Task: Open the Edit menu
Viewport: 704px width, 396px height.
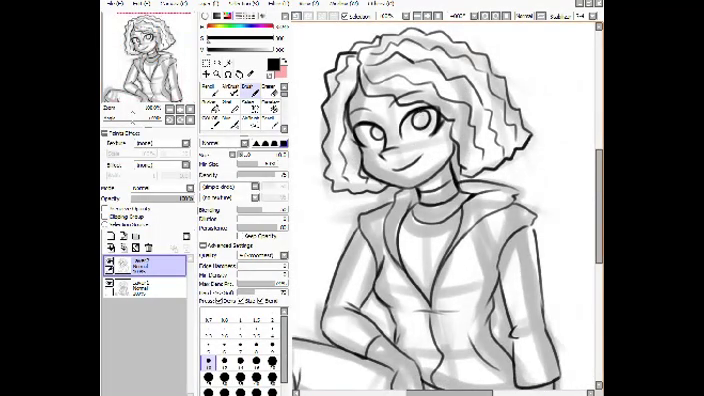Action: (x=141, y=4)
